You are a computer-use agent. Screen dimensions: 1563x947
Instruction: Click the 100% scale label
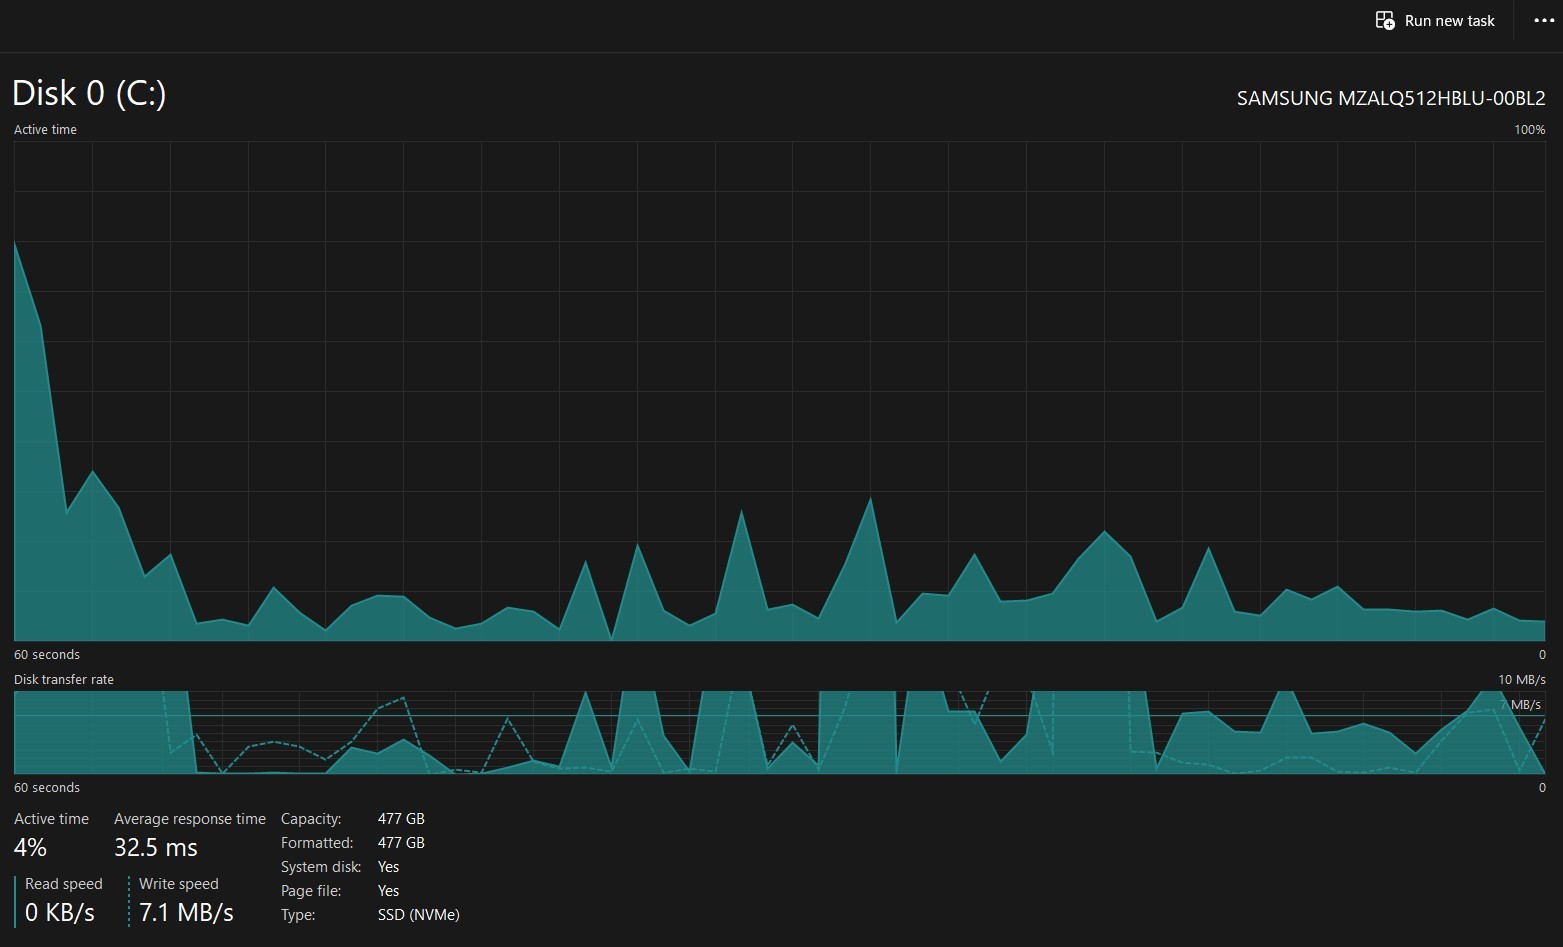pos(1529,130)
